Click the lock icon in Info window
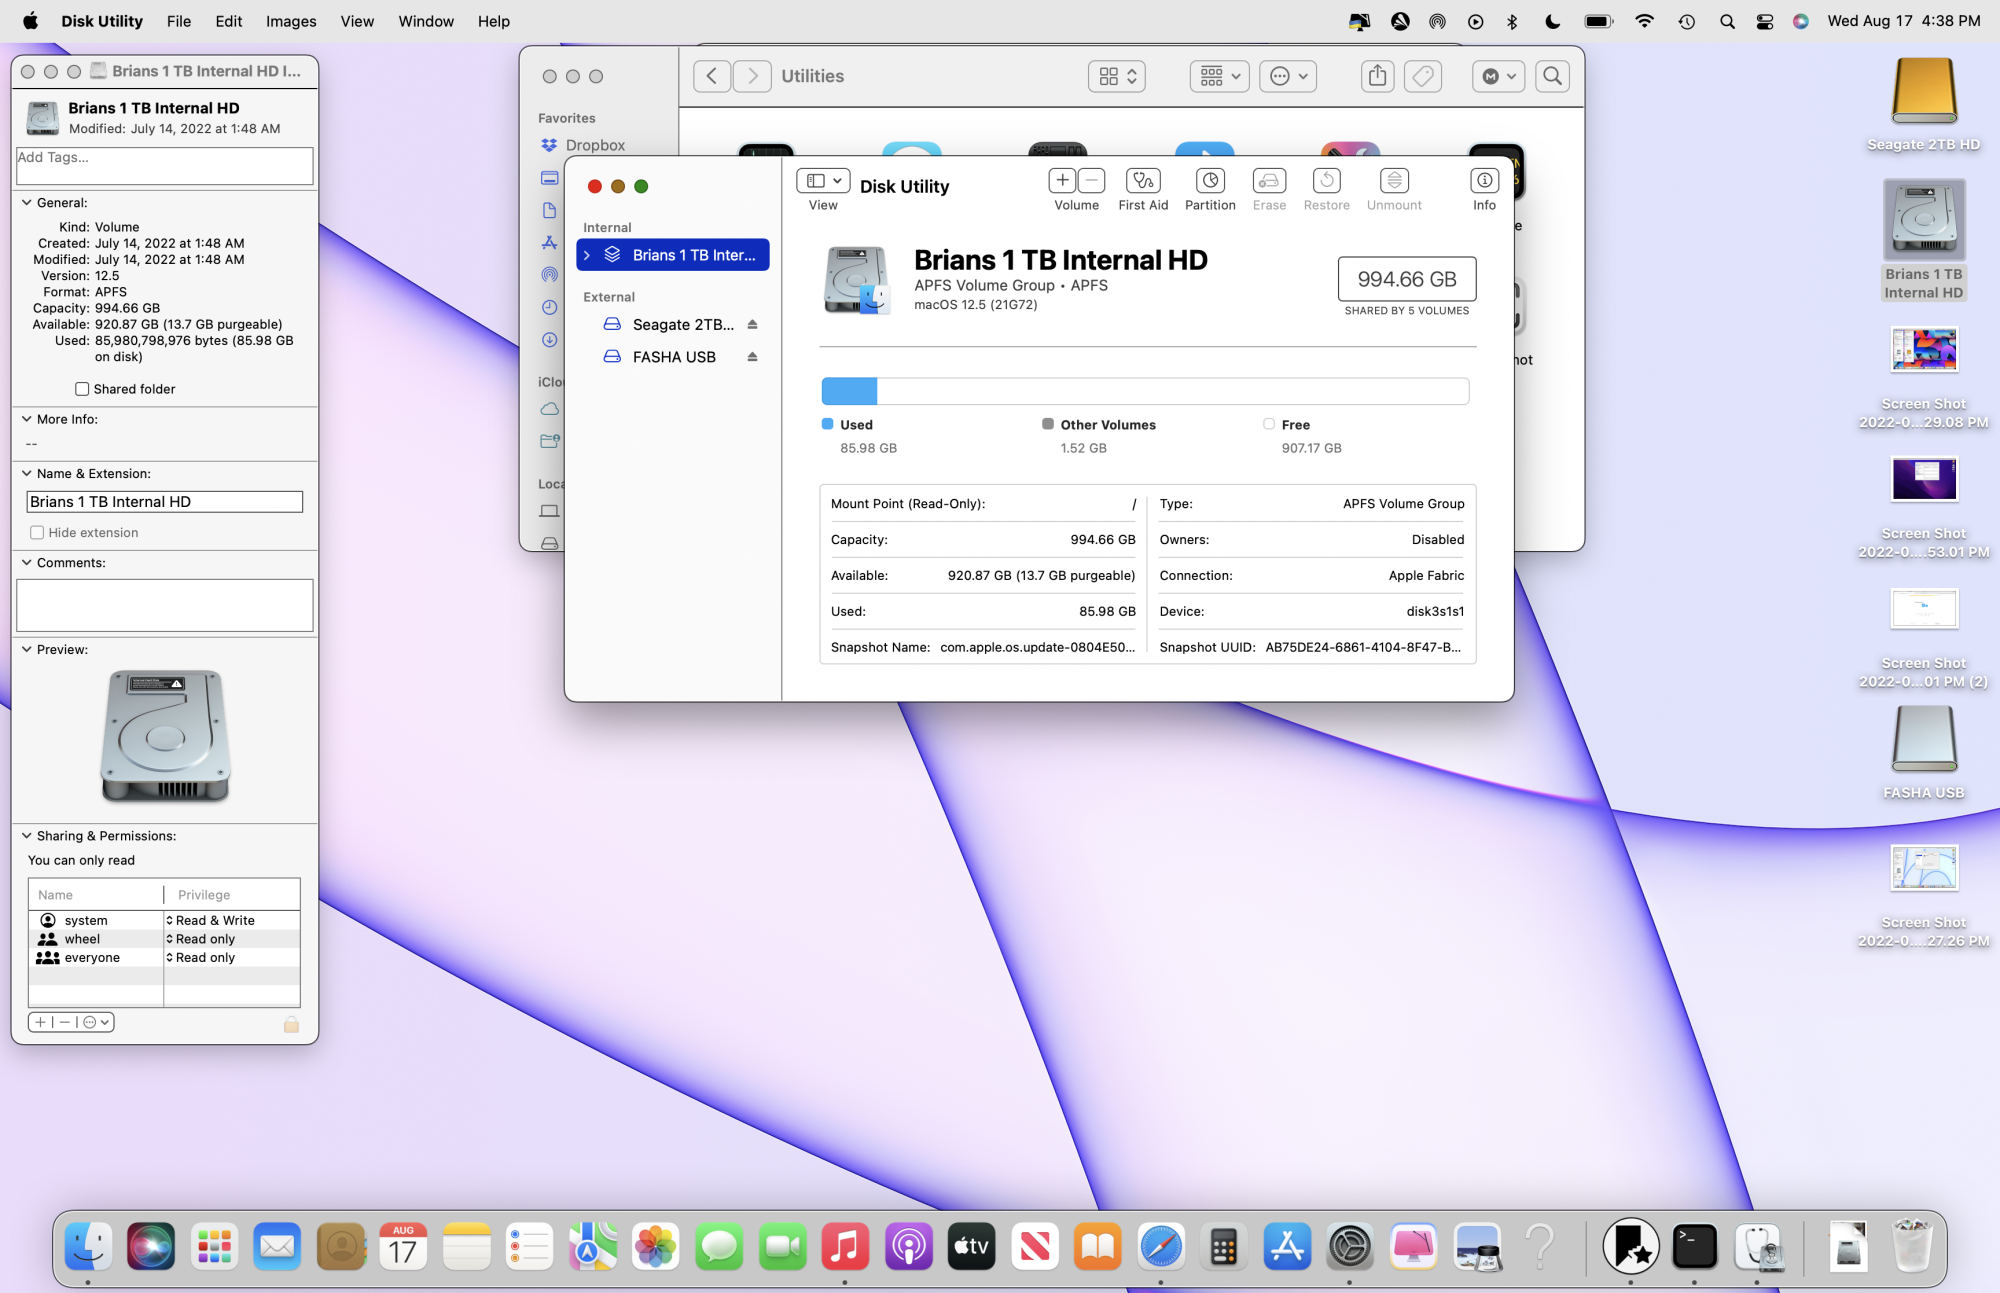 click(291, 1024)
